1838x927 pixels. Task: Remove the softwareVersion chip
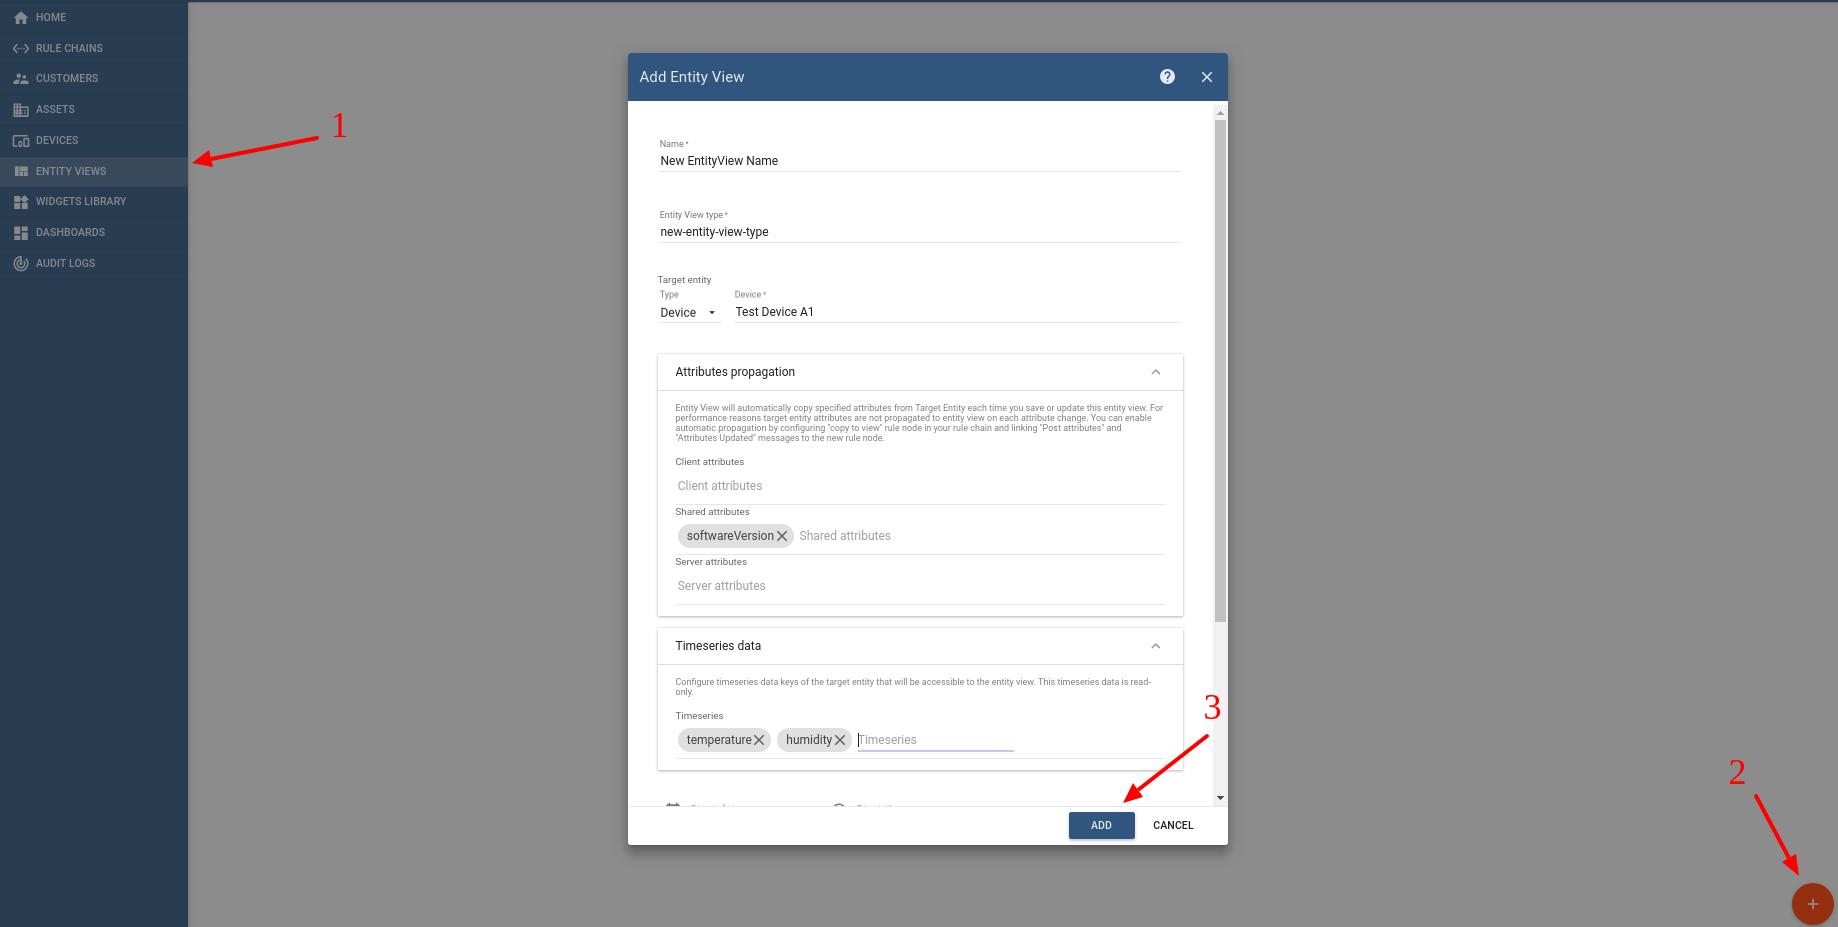coord(782,536)
